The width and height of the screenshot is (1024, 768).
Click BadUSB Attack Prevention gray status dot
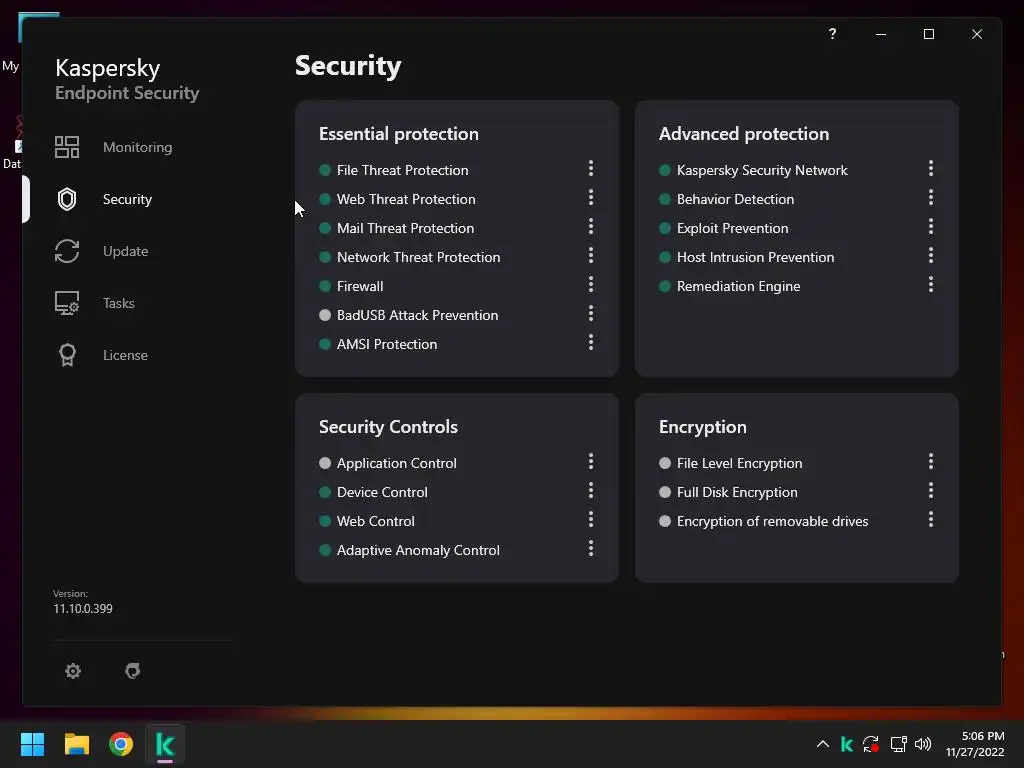[x=325, y=315]
